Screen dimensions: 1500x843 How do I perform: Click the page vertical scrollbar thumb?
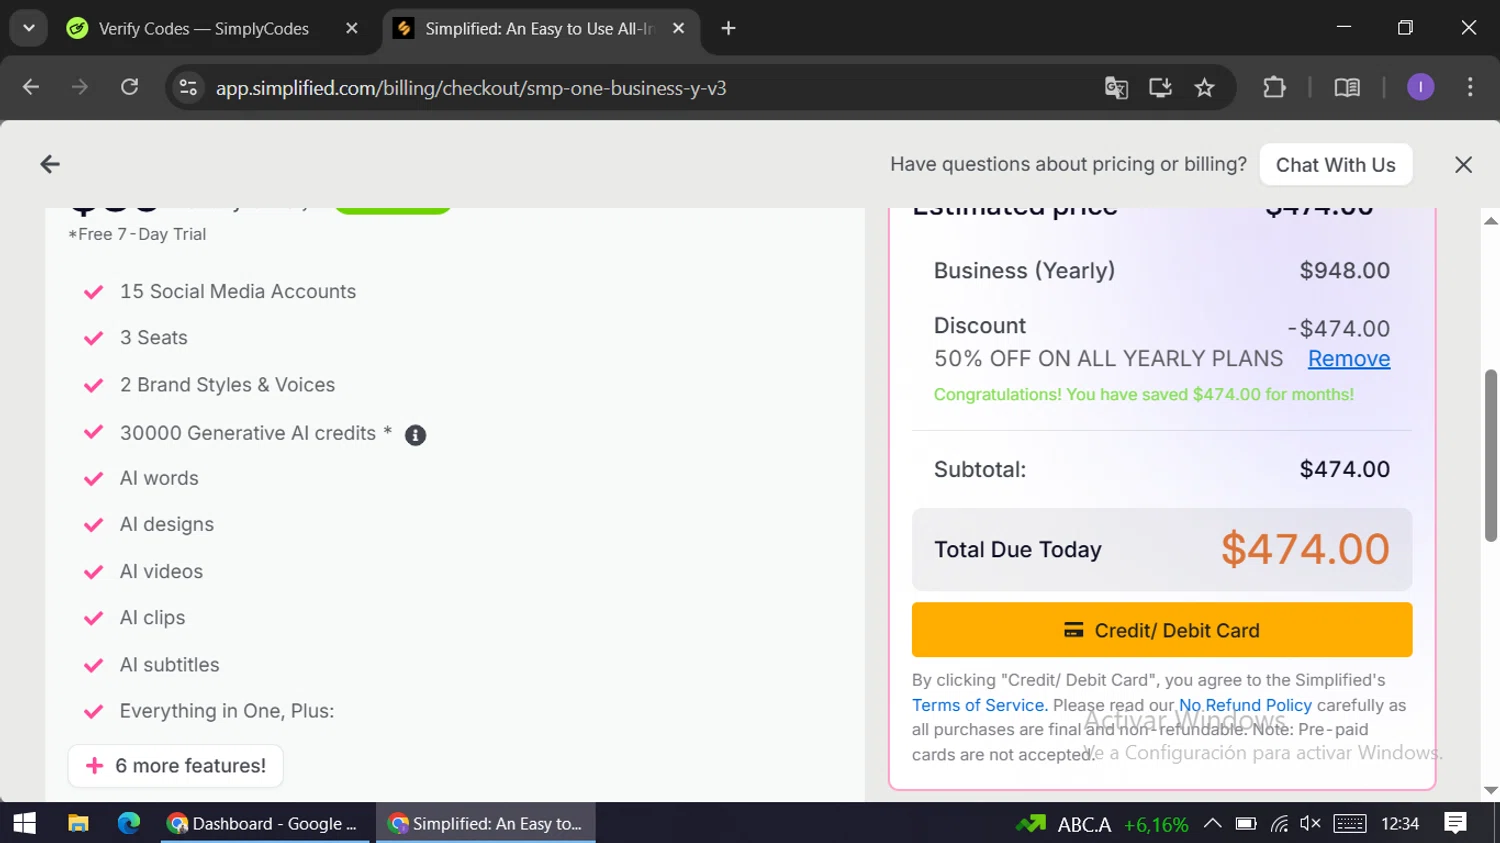tap(1490, 455)
